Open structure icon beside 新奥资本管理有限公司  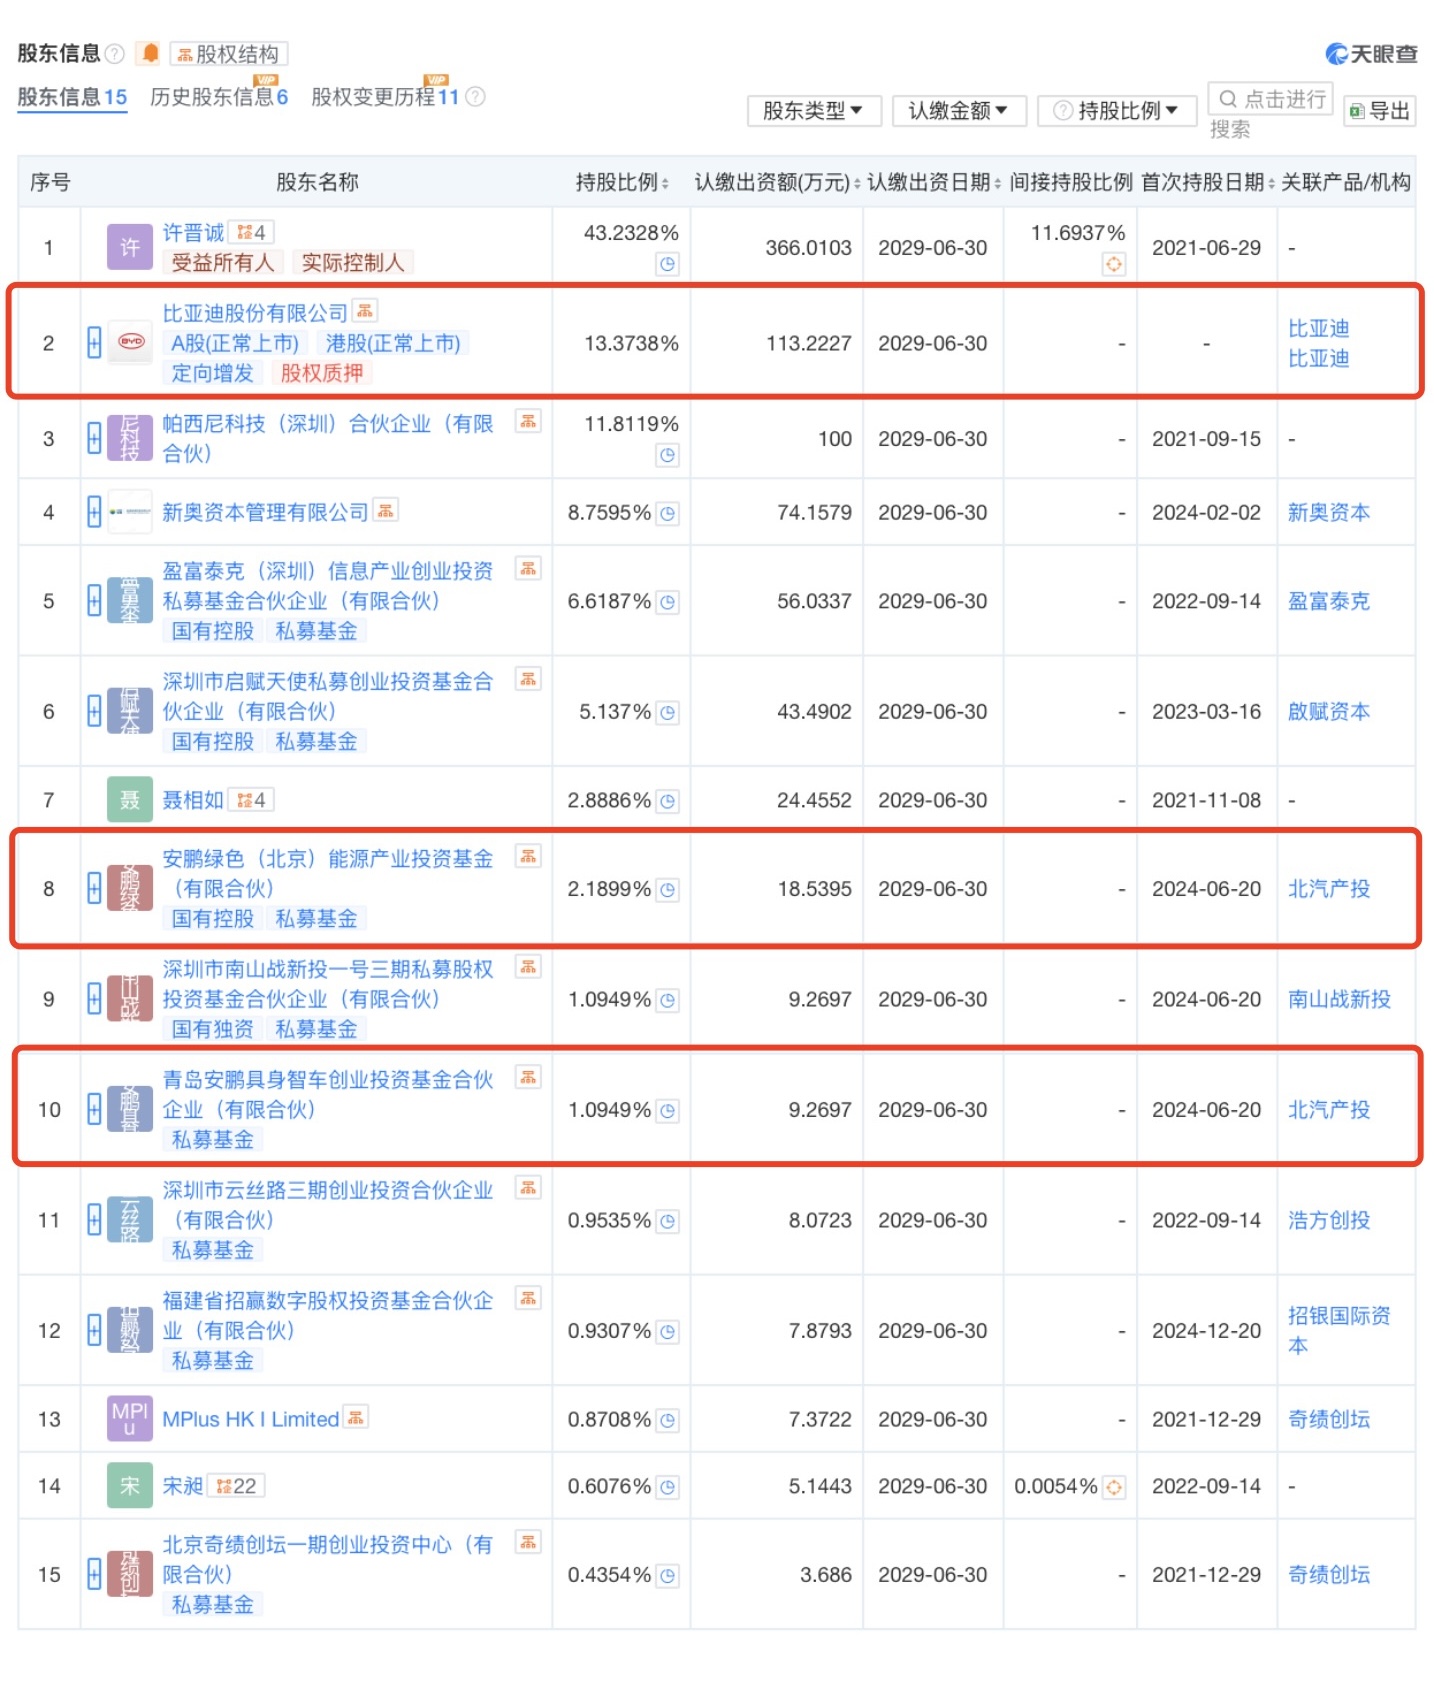386,511
